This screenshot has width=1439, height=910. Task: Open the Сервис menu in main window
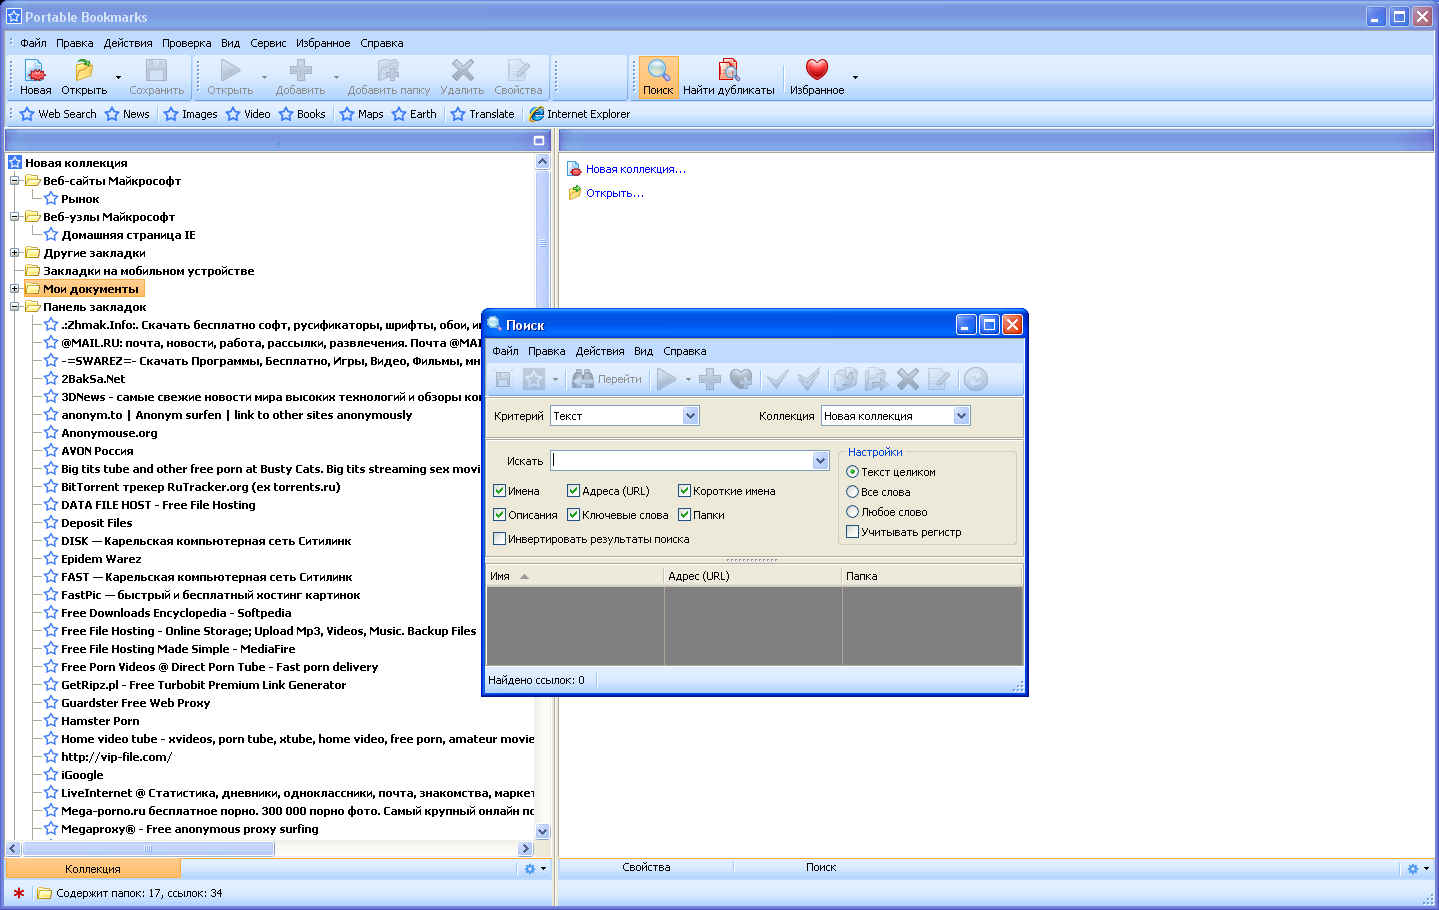coord(268,43)
